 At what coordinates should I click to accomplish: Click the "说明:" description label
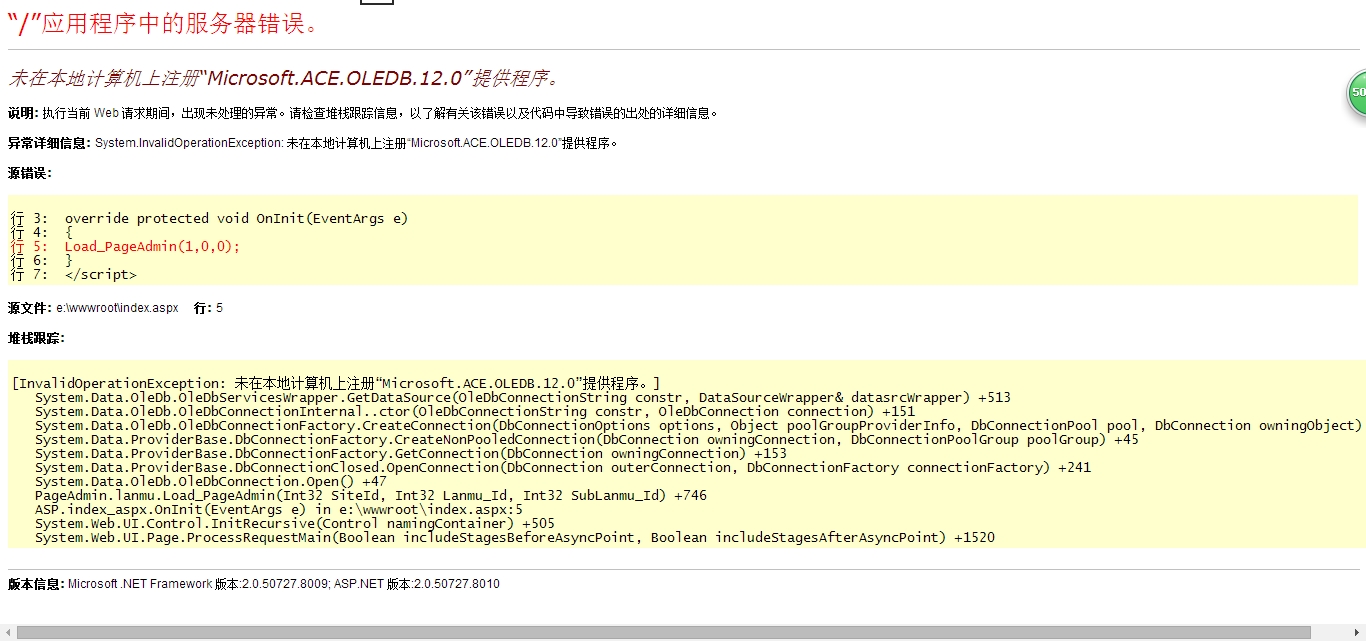click(x=23, y=113)
